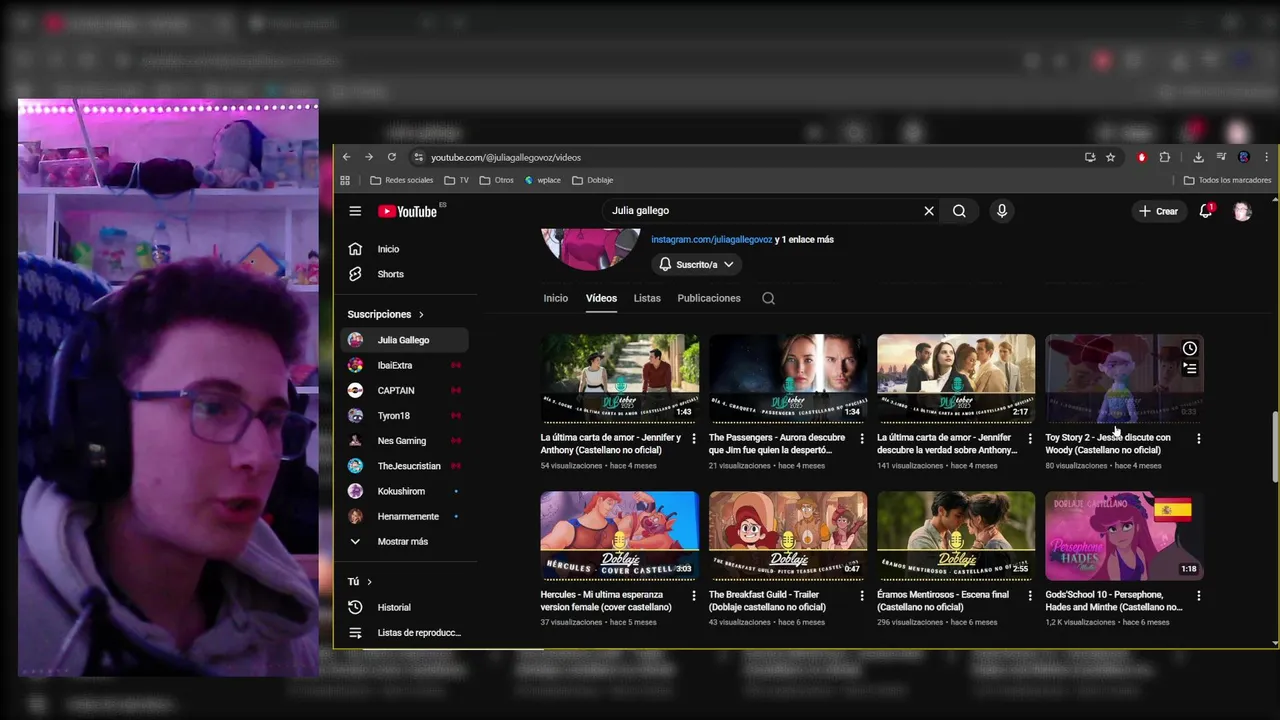This screenshot has height=720, width=1280.
Task: Play the Hercules cover thumbnail
Action: coord(620,536)
